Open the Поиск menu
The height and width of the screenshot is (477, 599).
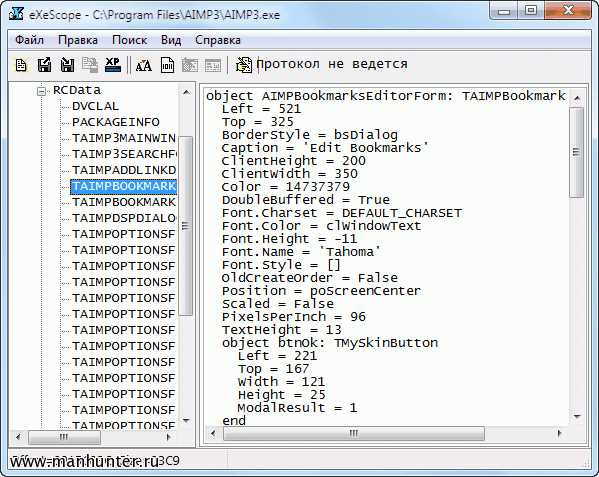(x=130, y=40)
